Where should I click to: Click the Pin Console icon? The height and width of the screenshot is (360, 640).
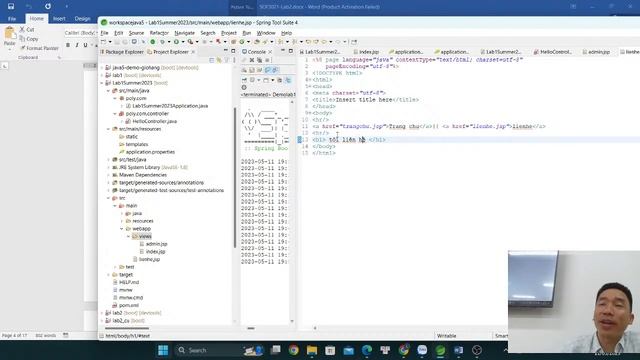pos(244,80)
